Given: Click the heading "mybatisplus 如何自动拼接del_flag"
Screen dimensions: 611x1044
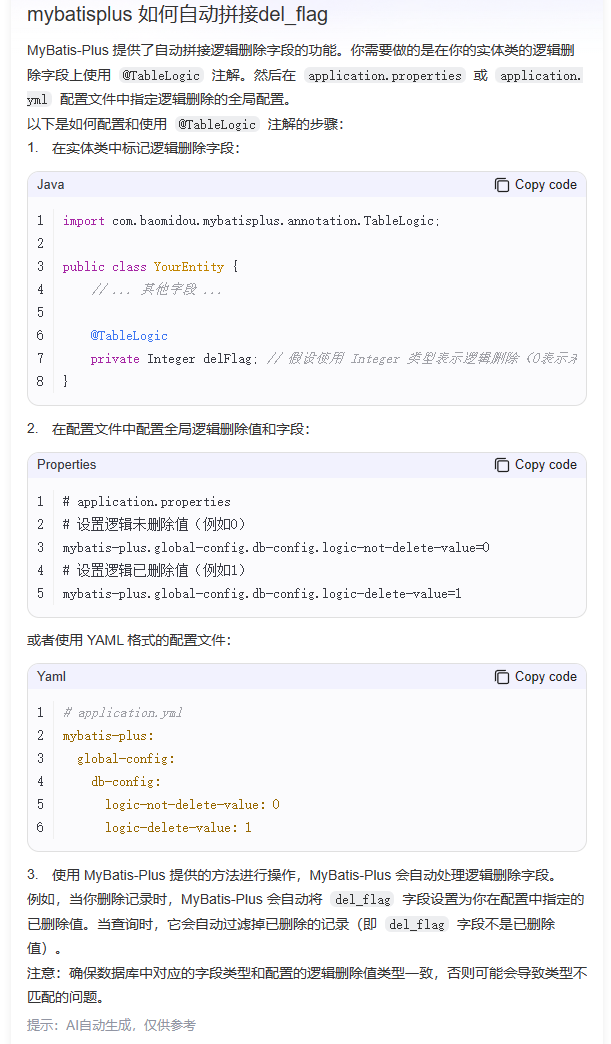Looking at the screenshot, I should pyautogui.click(x=177, y=15).
